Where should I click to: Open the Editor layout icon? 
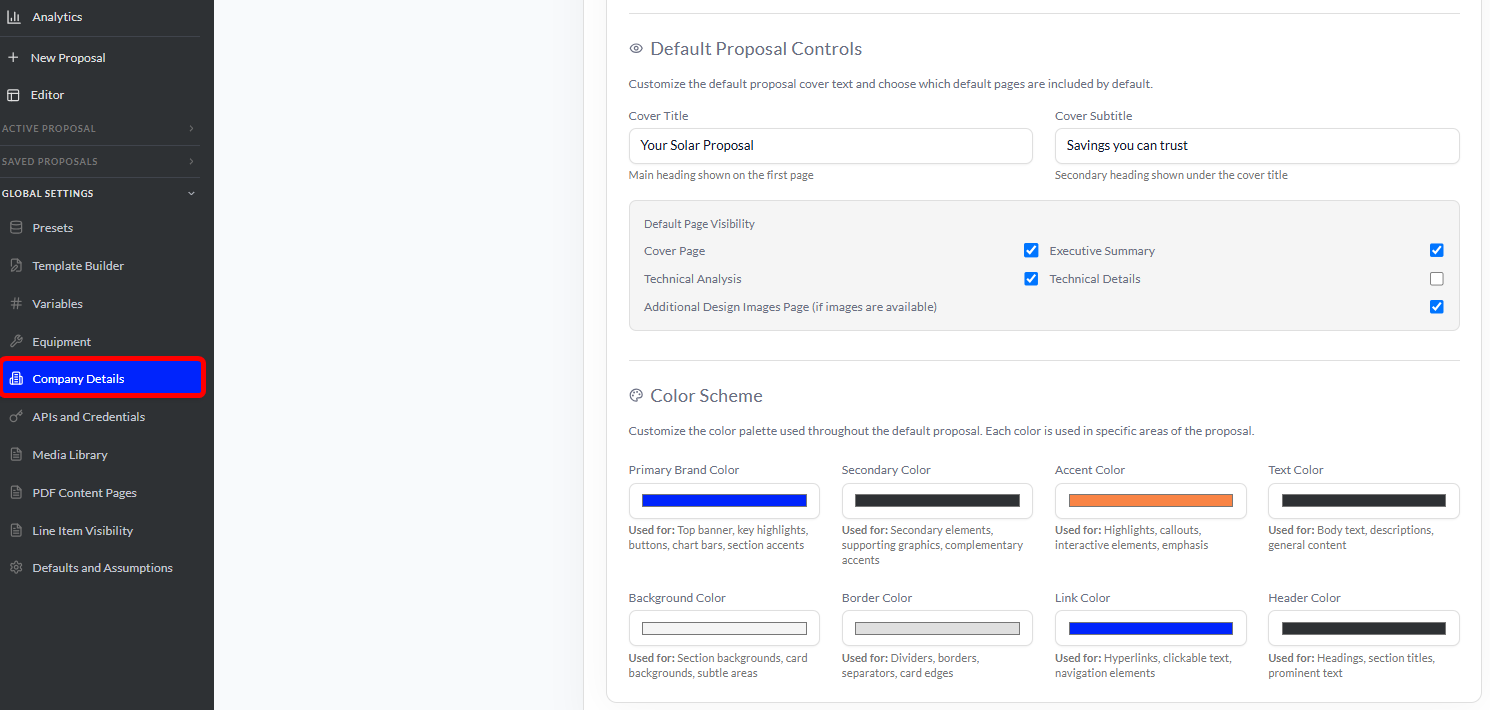click(13, 95)
